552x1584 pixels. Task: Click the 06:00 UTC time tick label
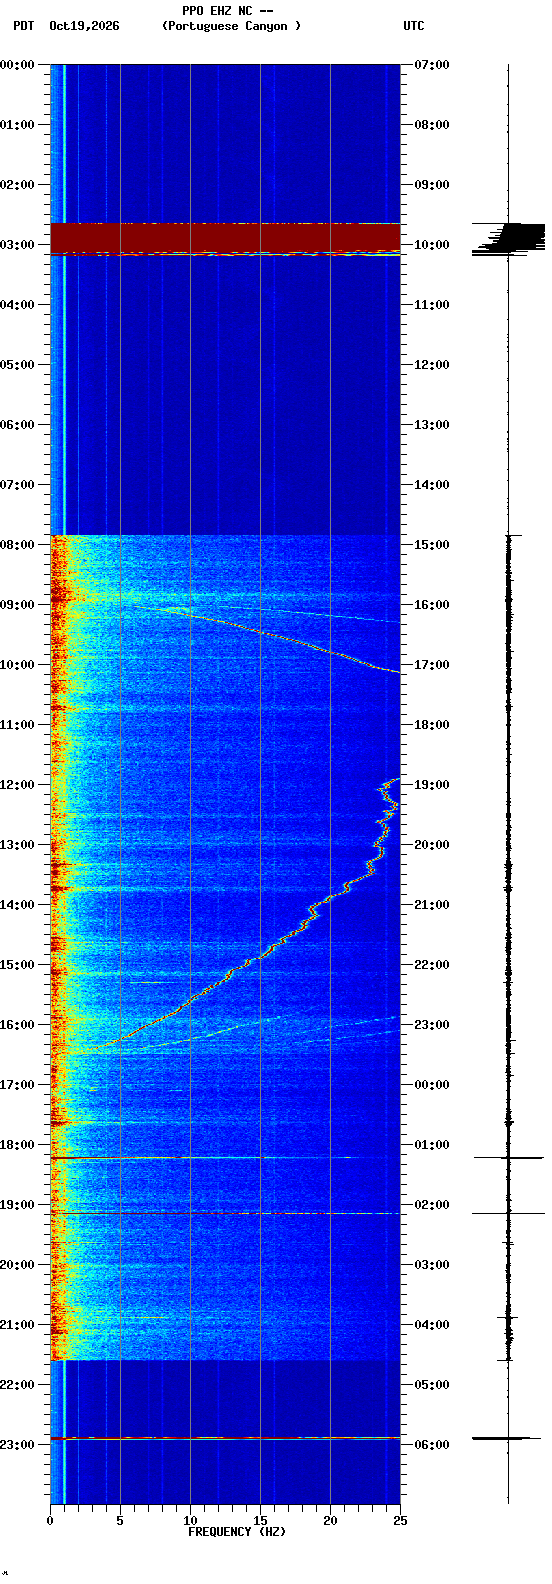(x=432, y=1444)
